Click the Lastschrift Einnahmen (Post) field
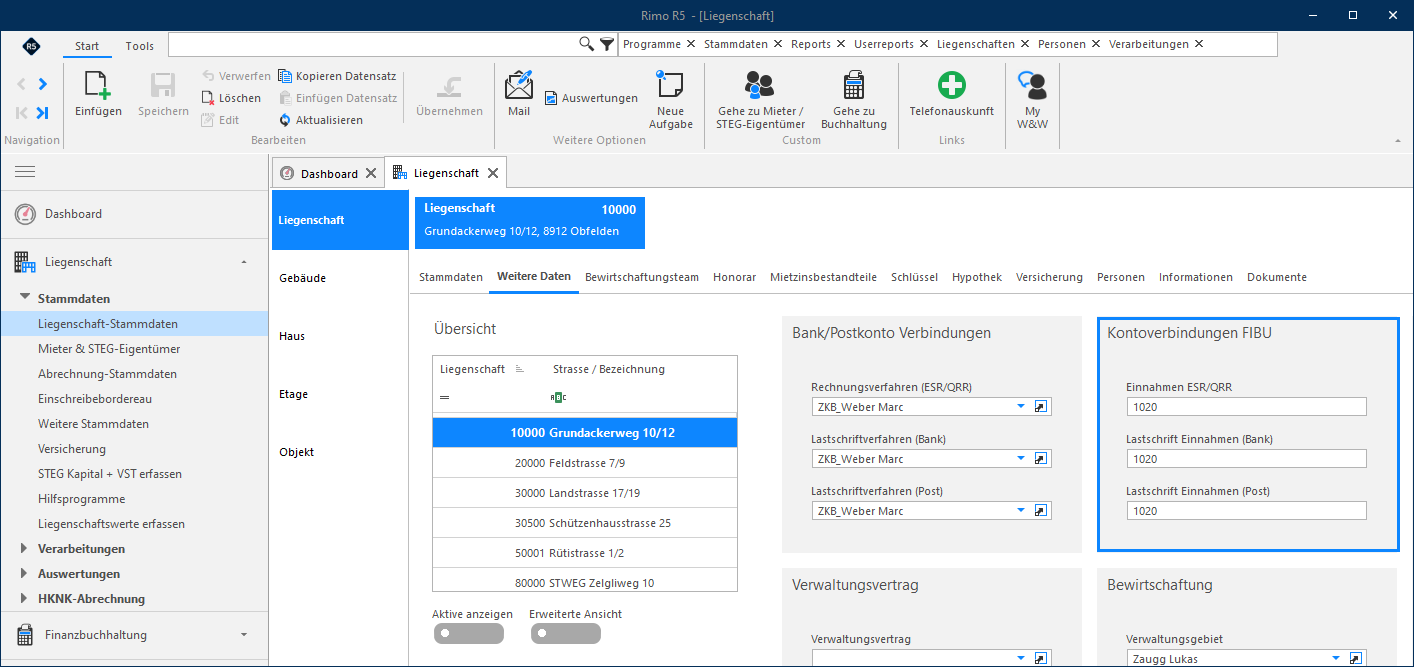This screenshot has width=1414, height=667. click(1246, 511)
